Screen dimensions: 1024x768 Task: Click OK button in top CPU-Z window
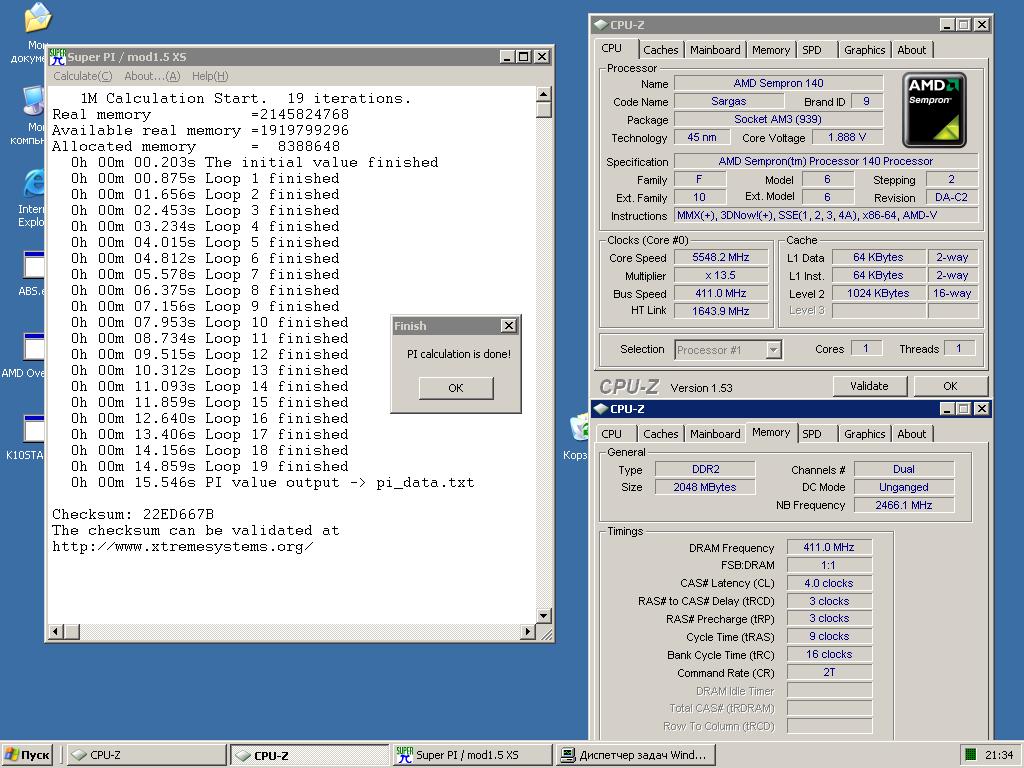click(x=950, y=386)
